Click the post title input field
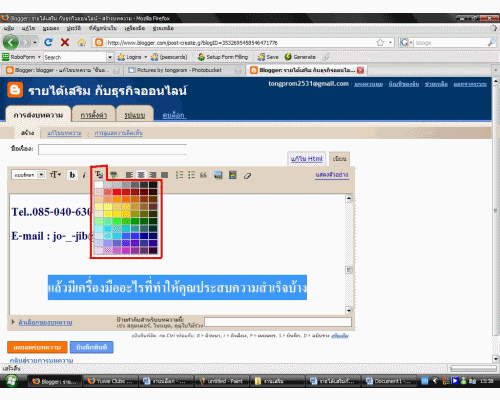 [112, 150]
